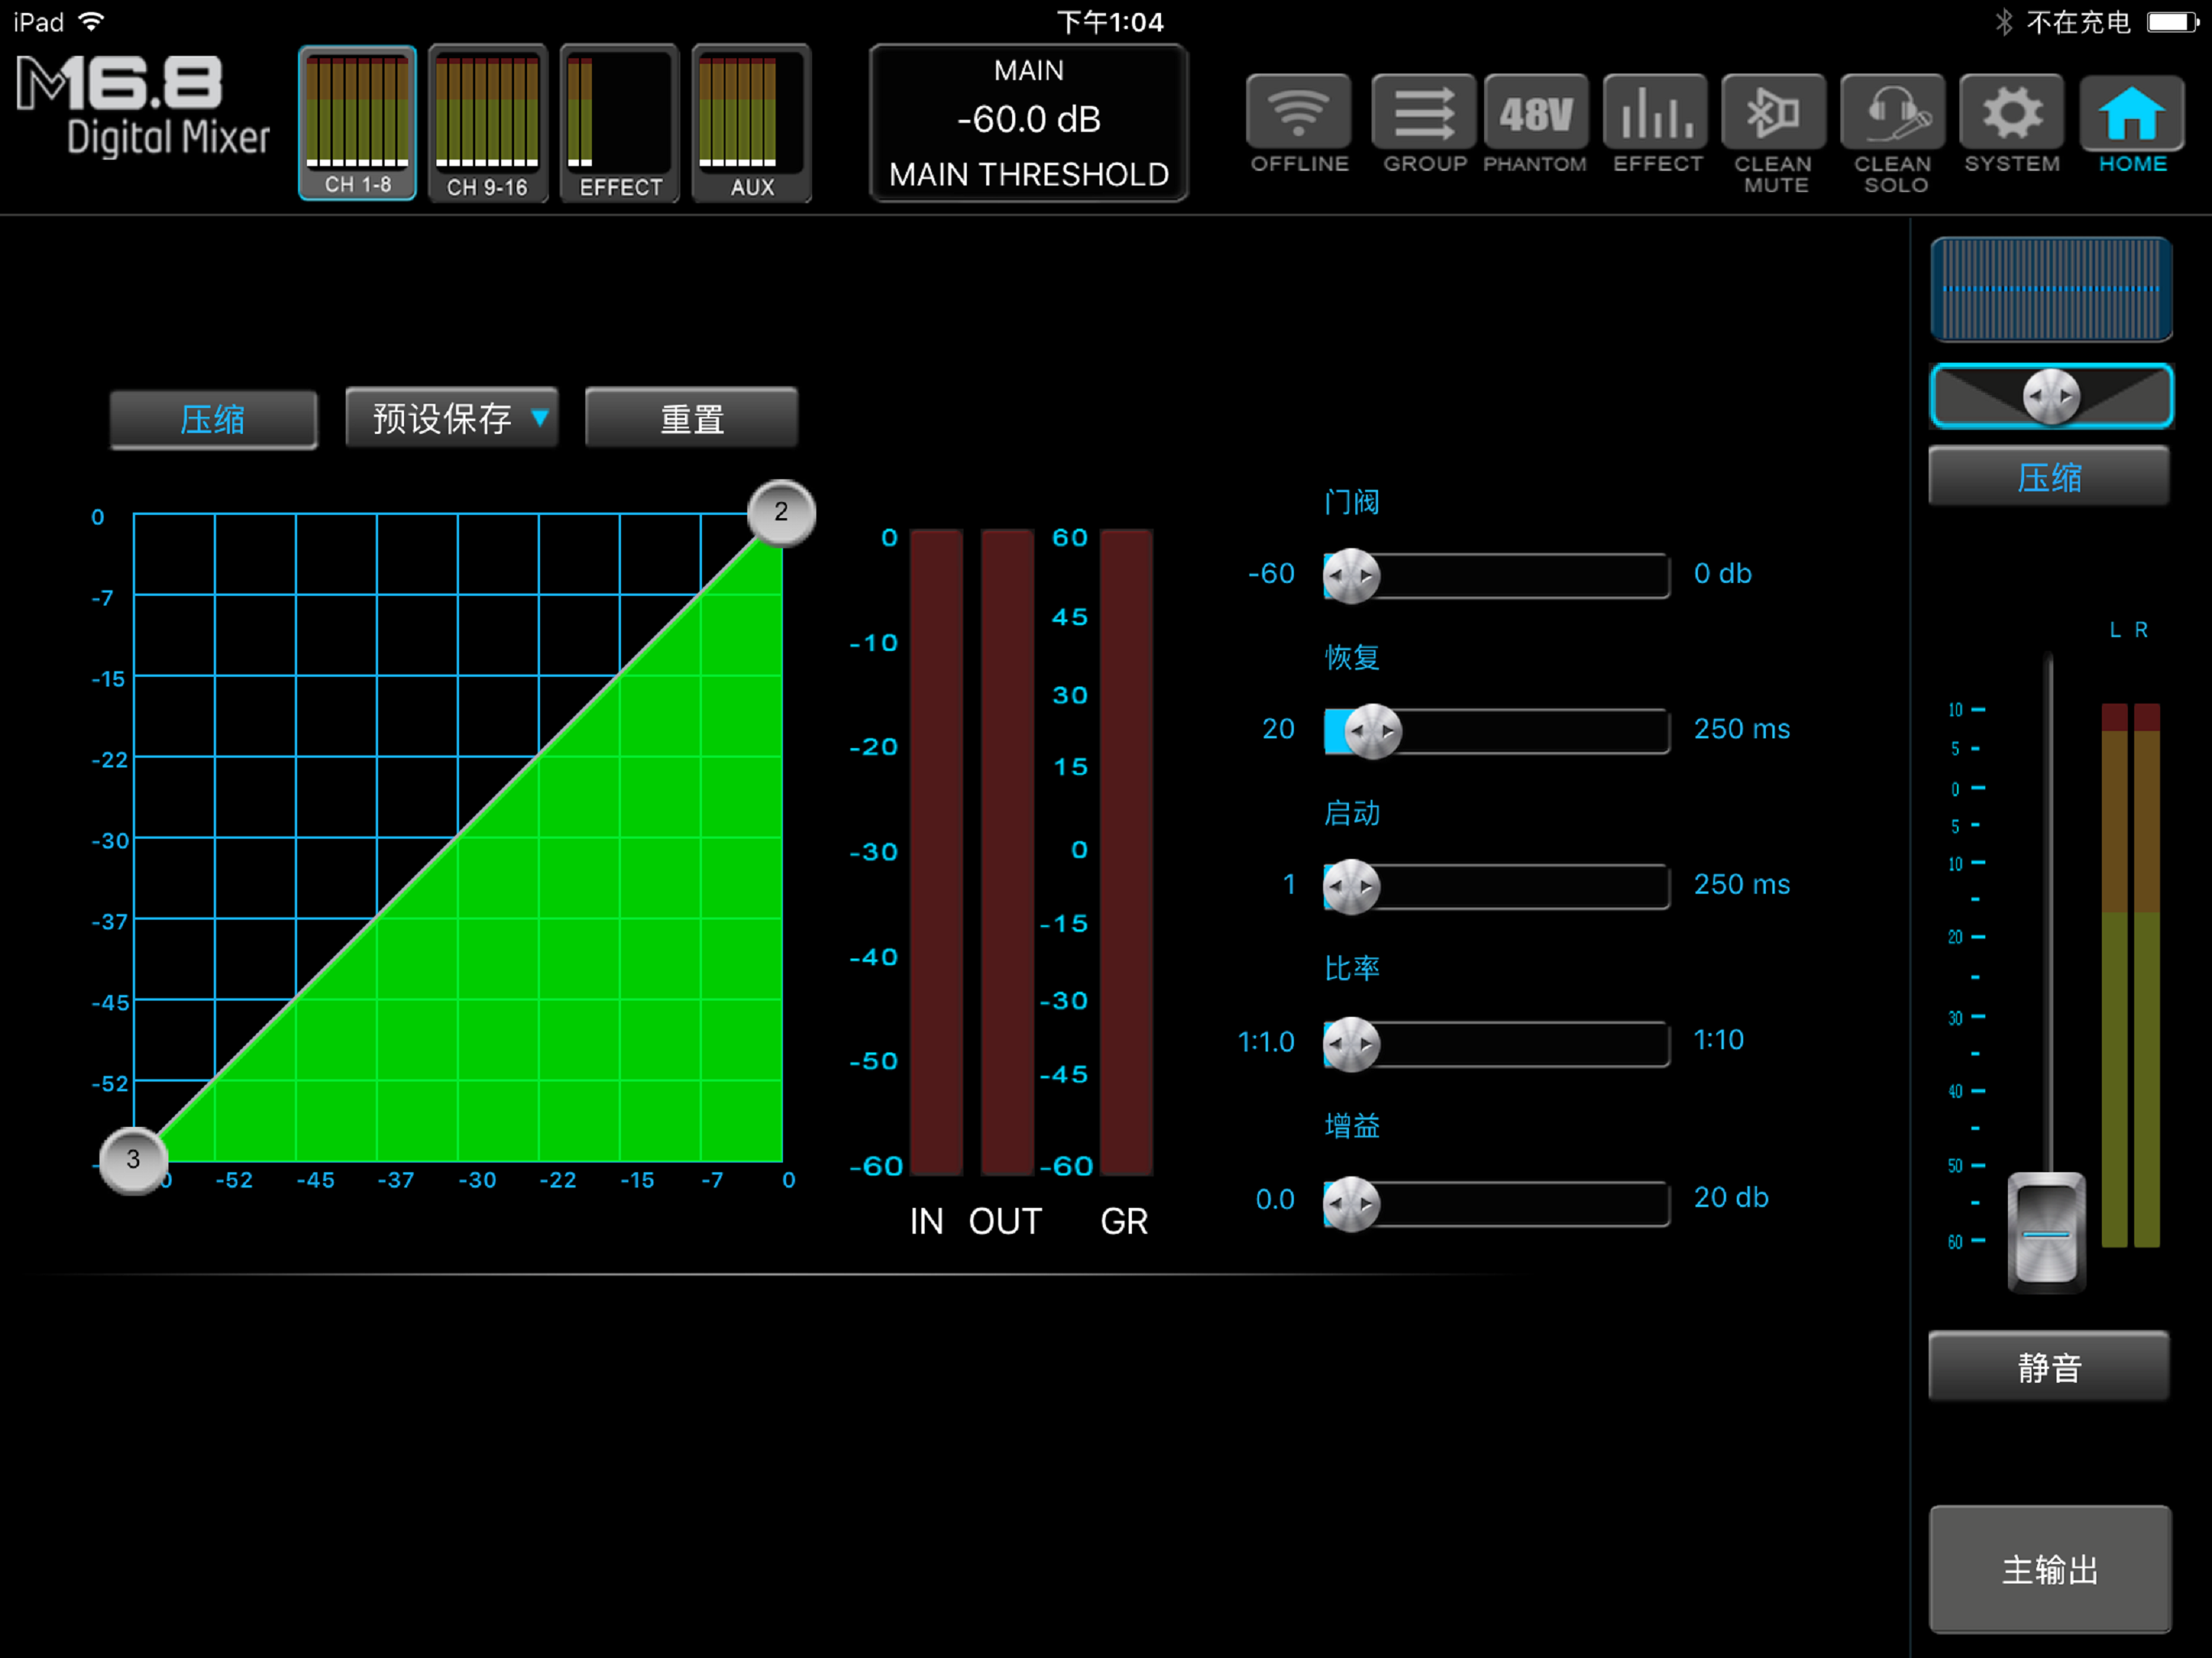
Task: Activate the CLEAN SOLO headphone icon
Action: tap(1892, 112)
